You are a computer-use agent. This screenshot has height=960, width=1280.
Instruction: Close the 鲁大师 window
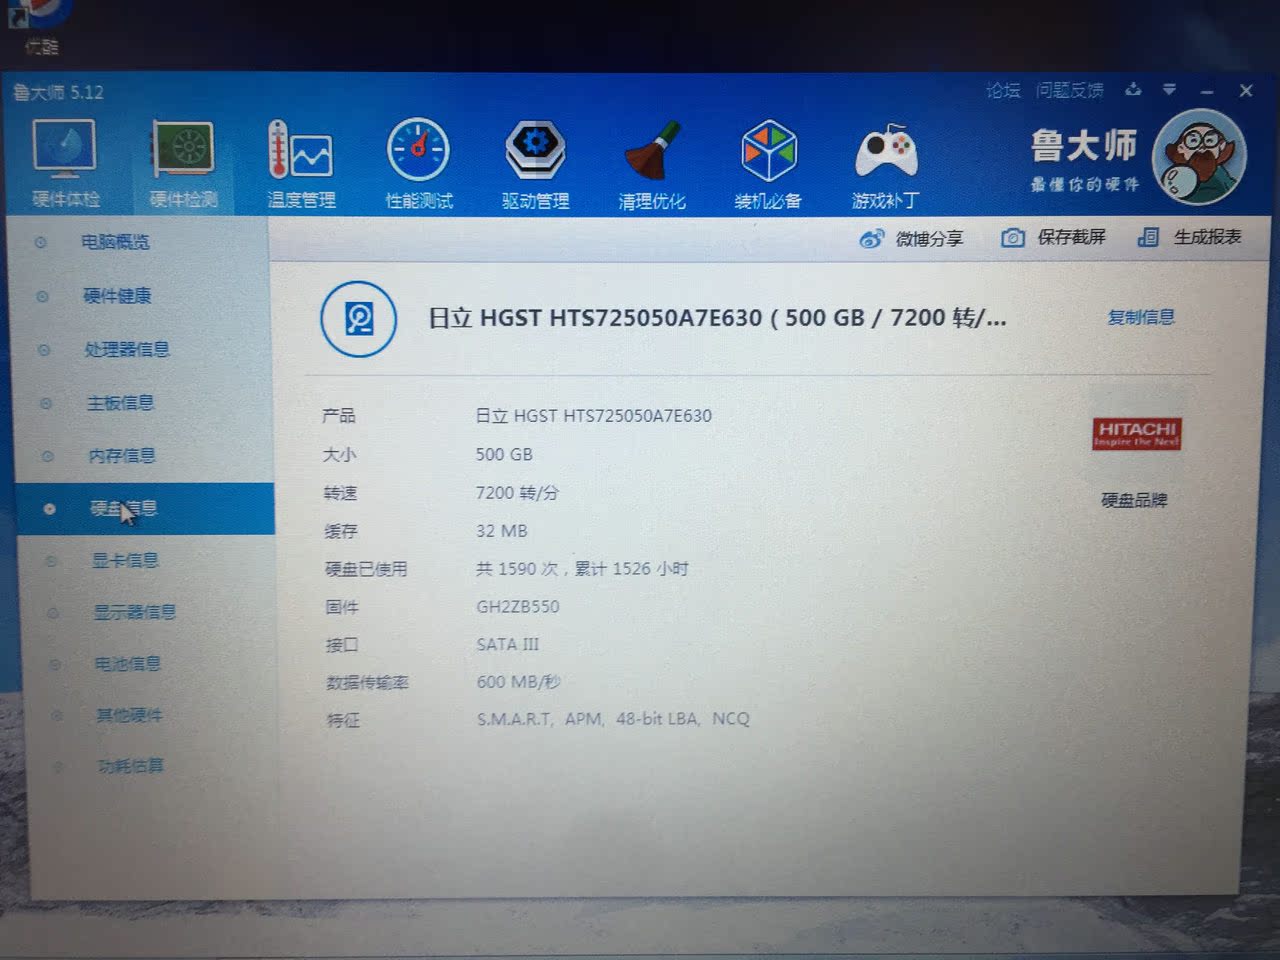[x=1246, y=90]
